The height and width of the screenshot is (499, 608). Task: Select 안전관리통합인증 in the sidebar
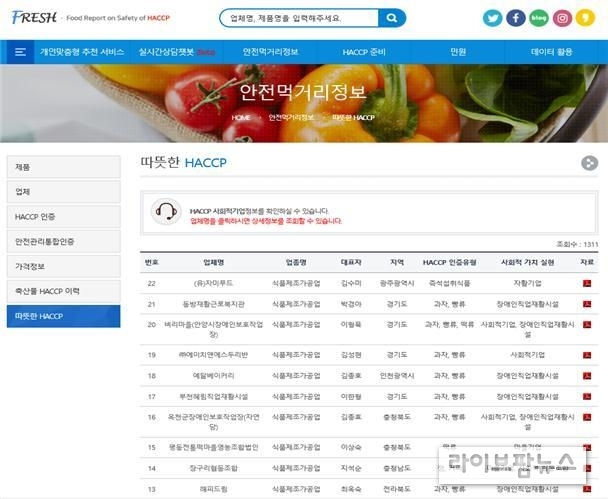click(64, 242)
